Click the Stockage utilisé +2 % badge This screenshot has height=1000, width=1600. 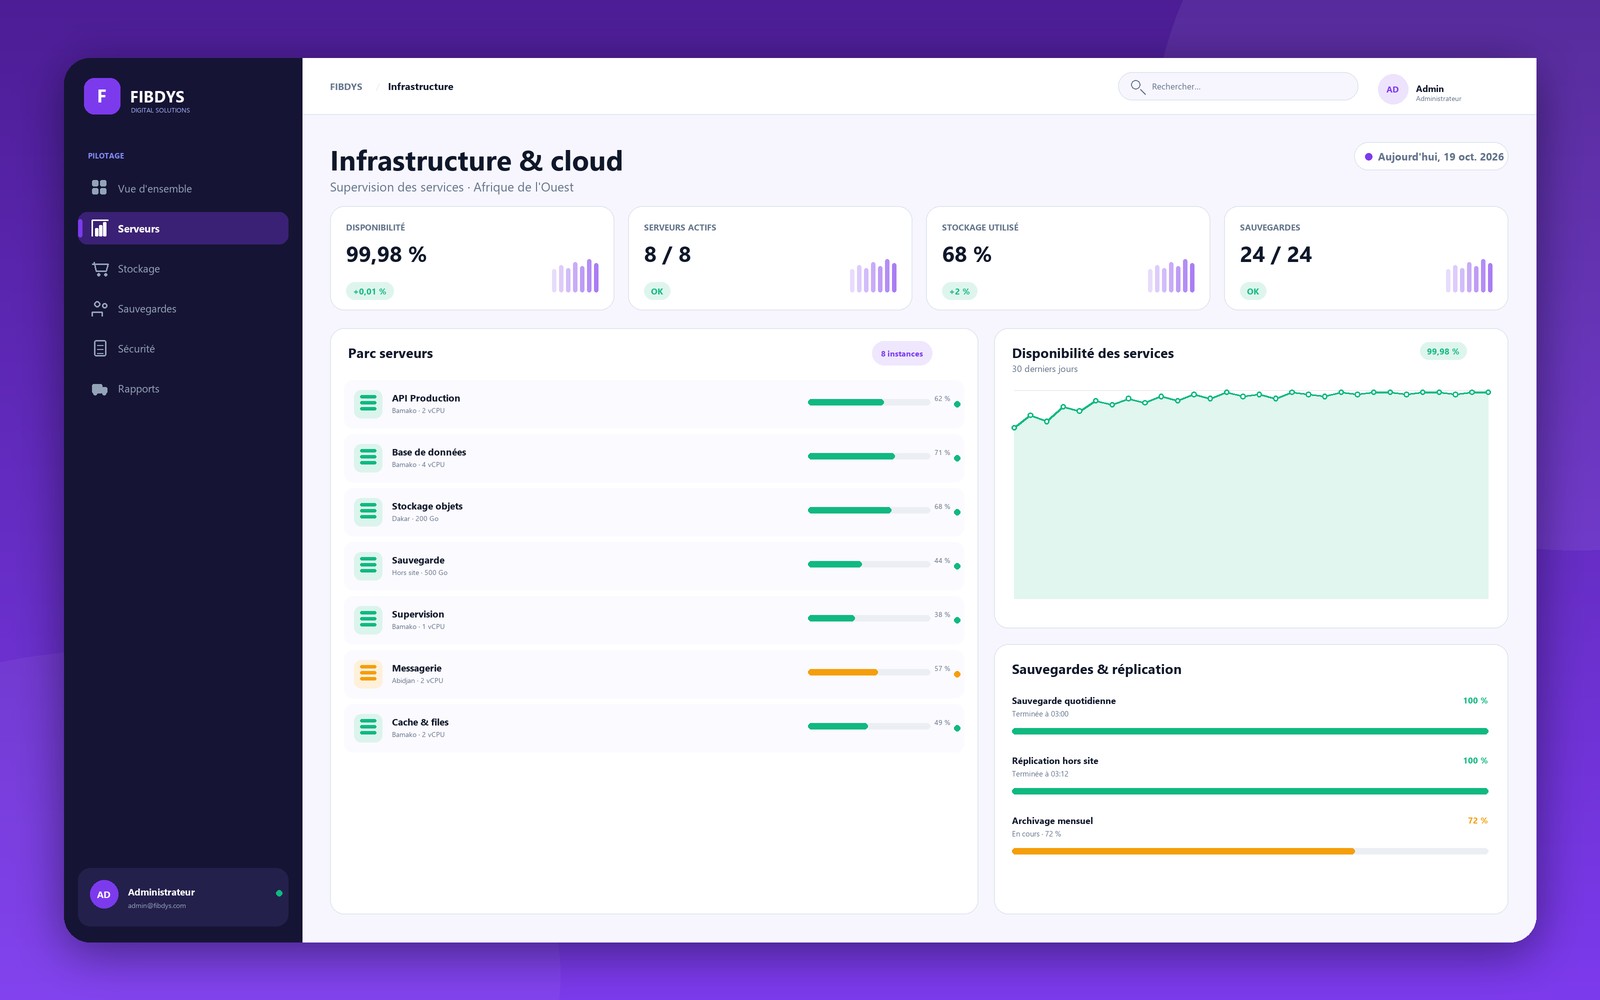coord(959,291)
